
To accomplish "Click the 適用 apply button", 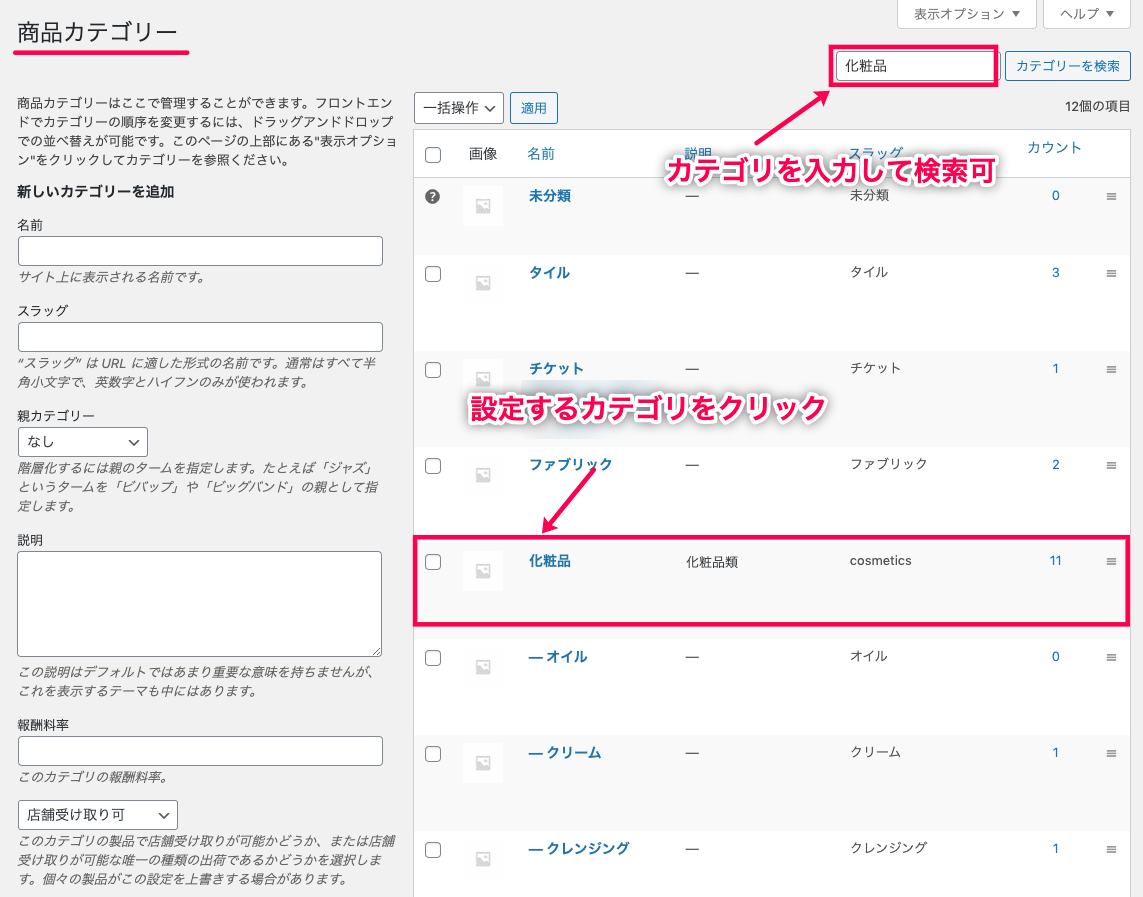I will tap(534, 108).
